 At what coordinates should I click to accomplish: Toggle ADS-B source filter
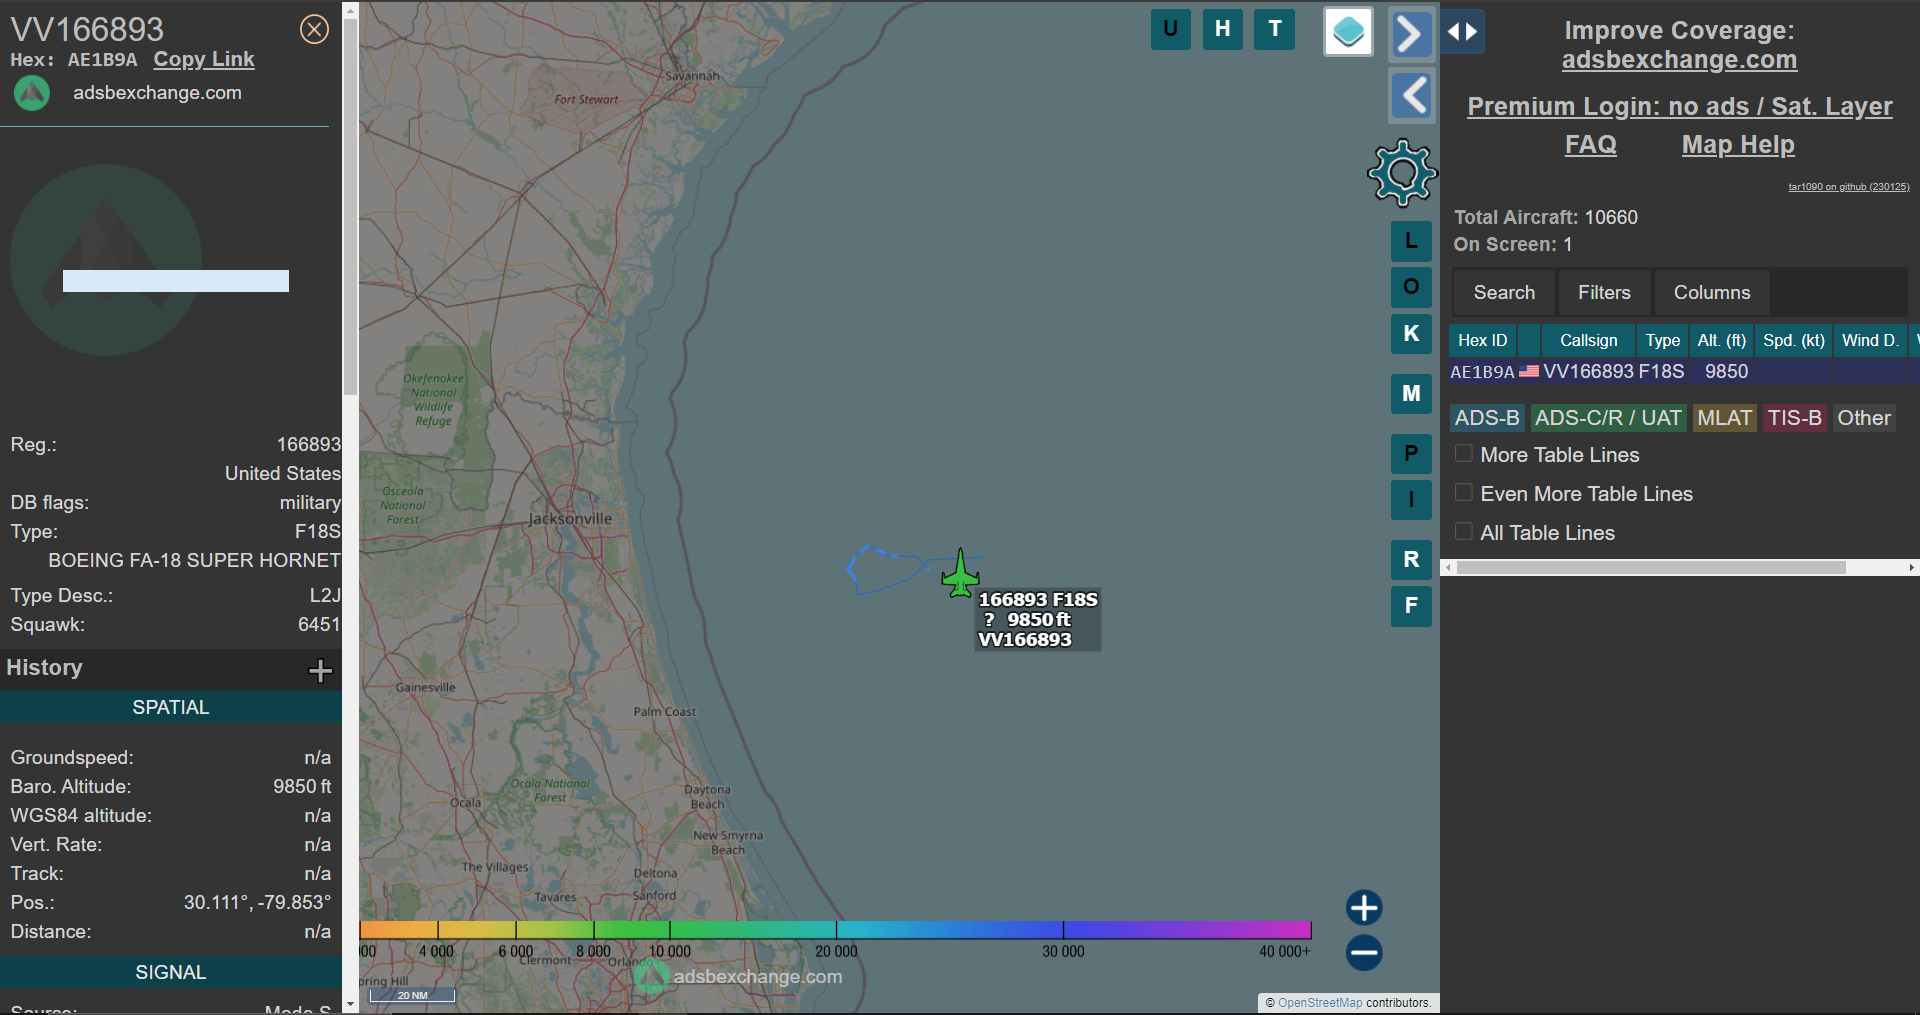point(1487,418)
